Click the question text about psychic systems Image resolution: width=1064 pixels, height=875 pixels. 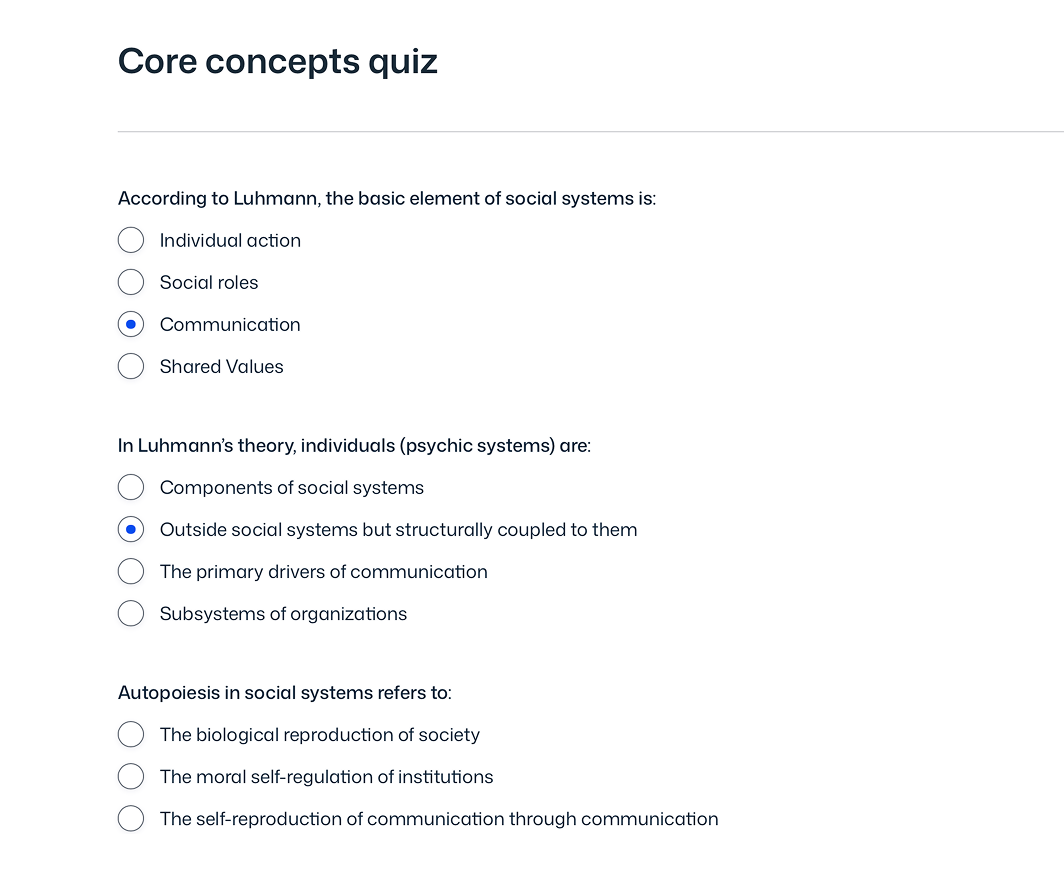click(x=354, y=445)
